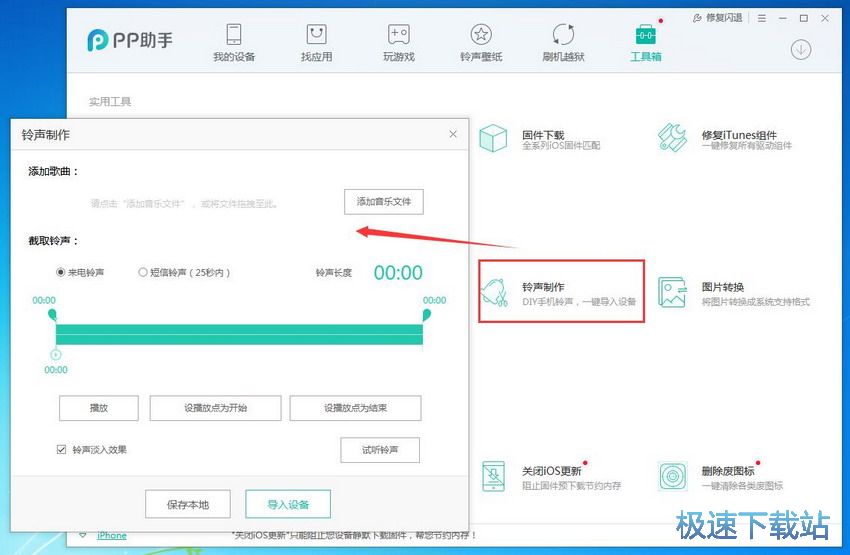Open the 刷机越狱 tab
The image size is (850, 555).
pos(563,42)
